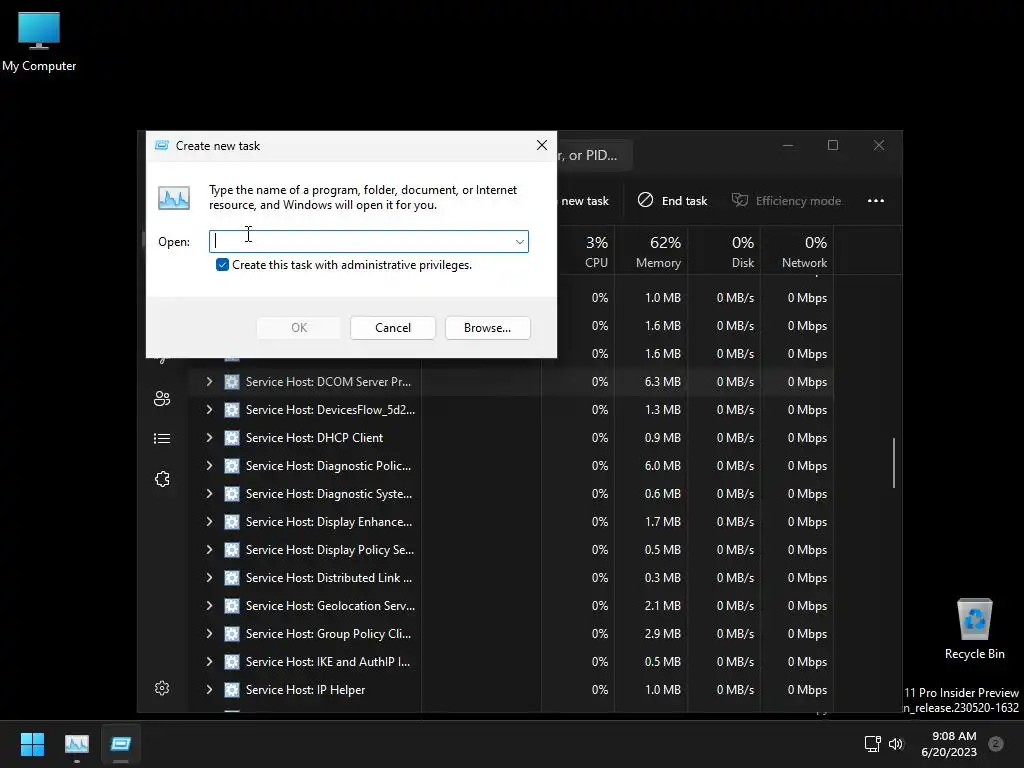This screenshot has width=1024, height=768.
Task: Click the Open text input field
Action: (x=368, y=242)
